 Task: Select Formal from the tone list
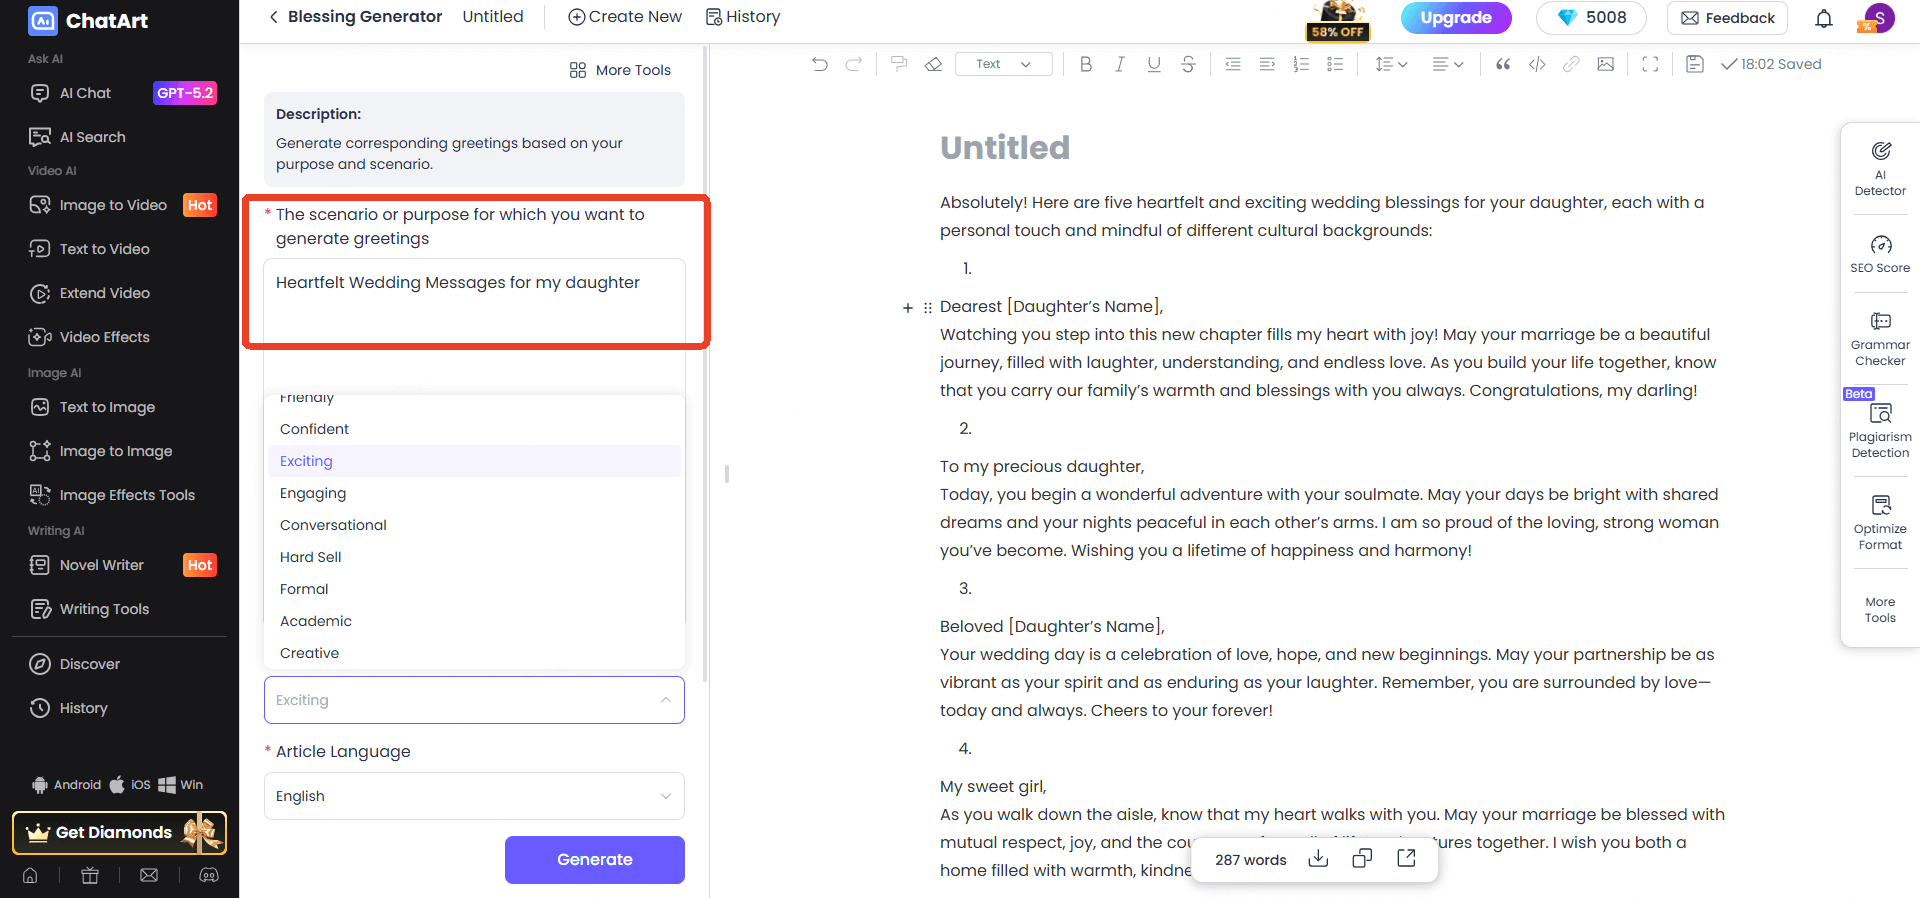click(x=304, y=589)
